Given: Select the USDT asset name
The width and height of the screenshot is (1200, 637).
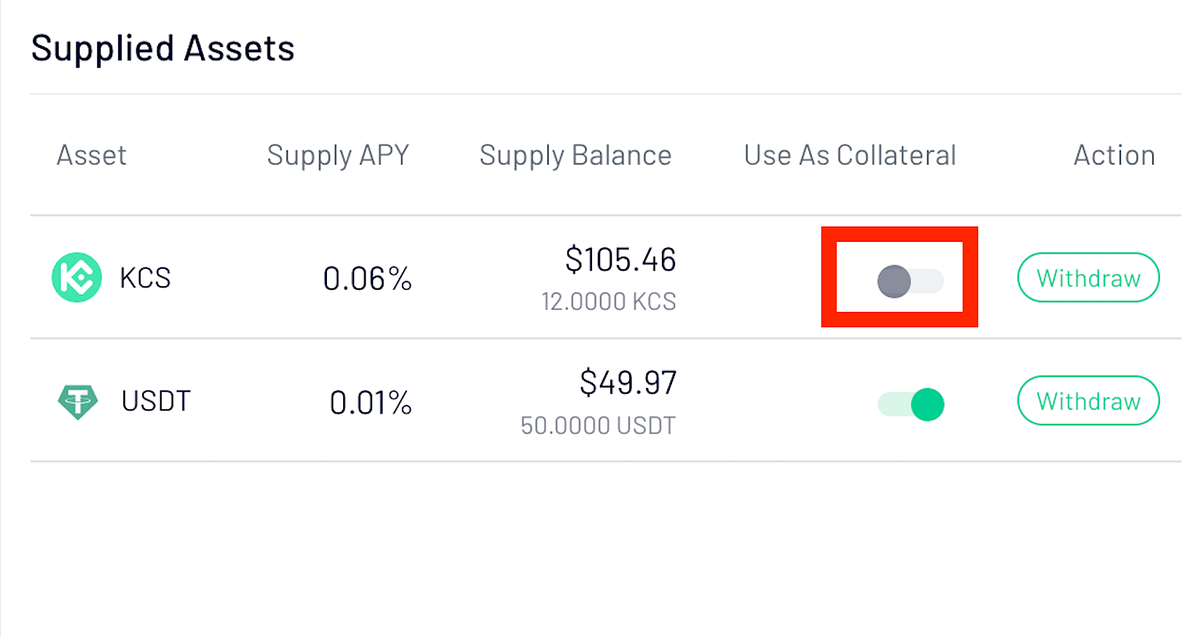Looking at the screenshot, I should 156,402.
